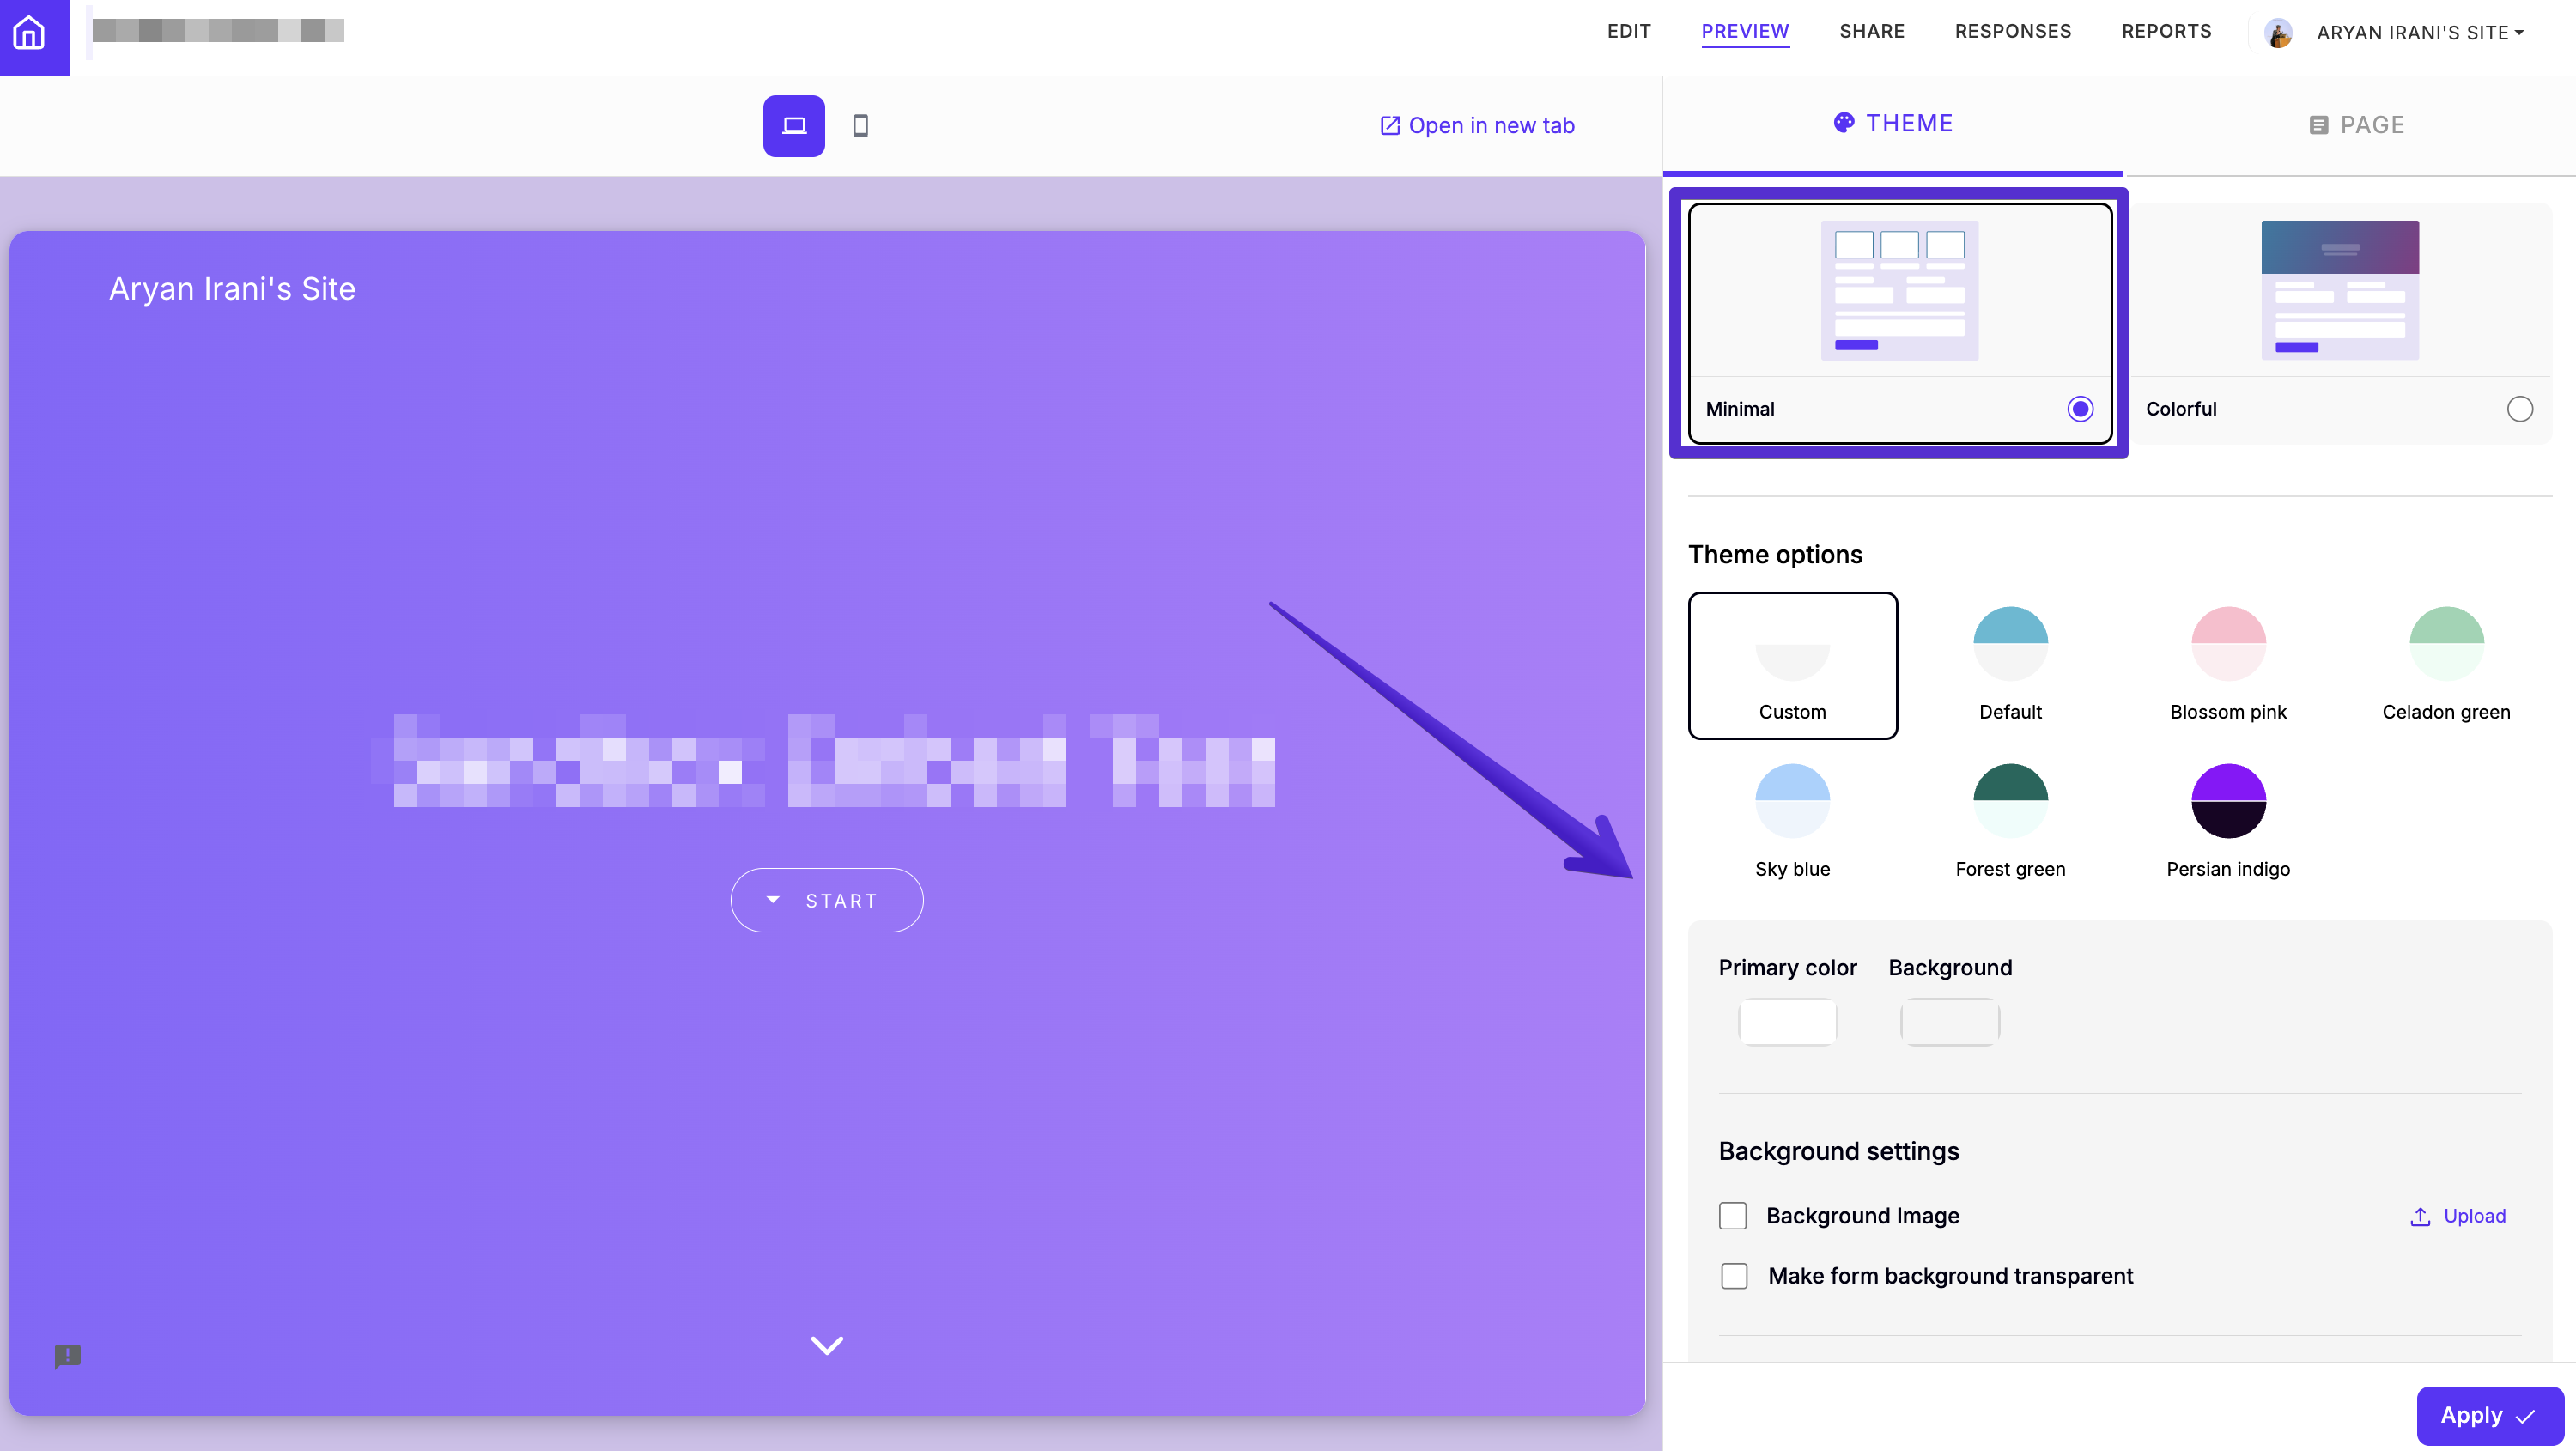Viewport: 2576px width, 1451px height.
Task: Open the Background color picker swatch
Action: (x=1949, y=1022)
